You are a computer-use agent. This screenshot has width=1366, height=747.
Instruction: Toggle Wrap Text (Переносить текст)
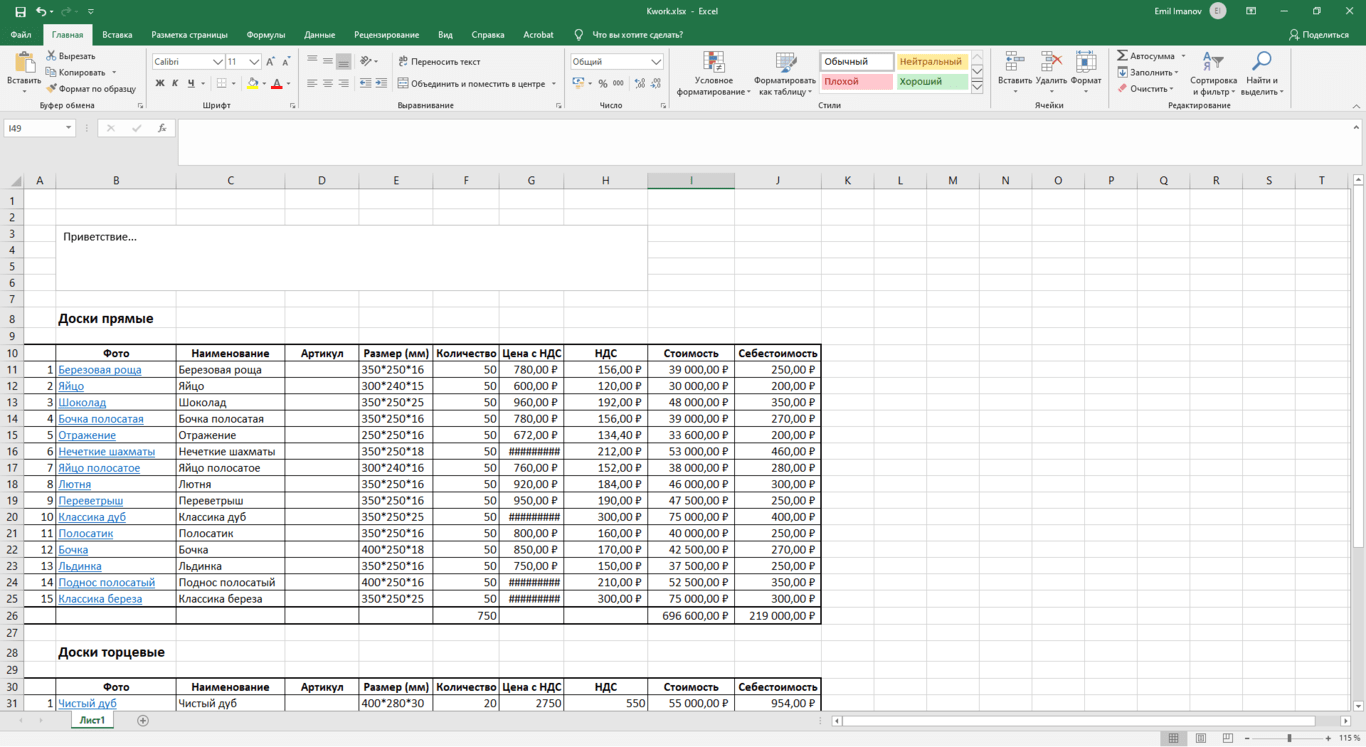click(438, 62)
